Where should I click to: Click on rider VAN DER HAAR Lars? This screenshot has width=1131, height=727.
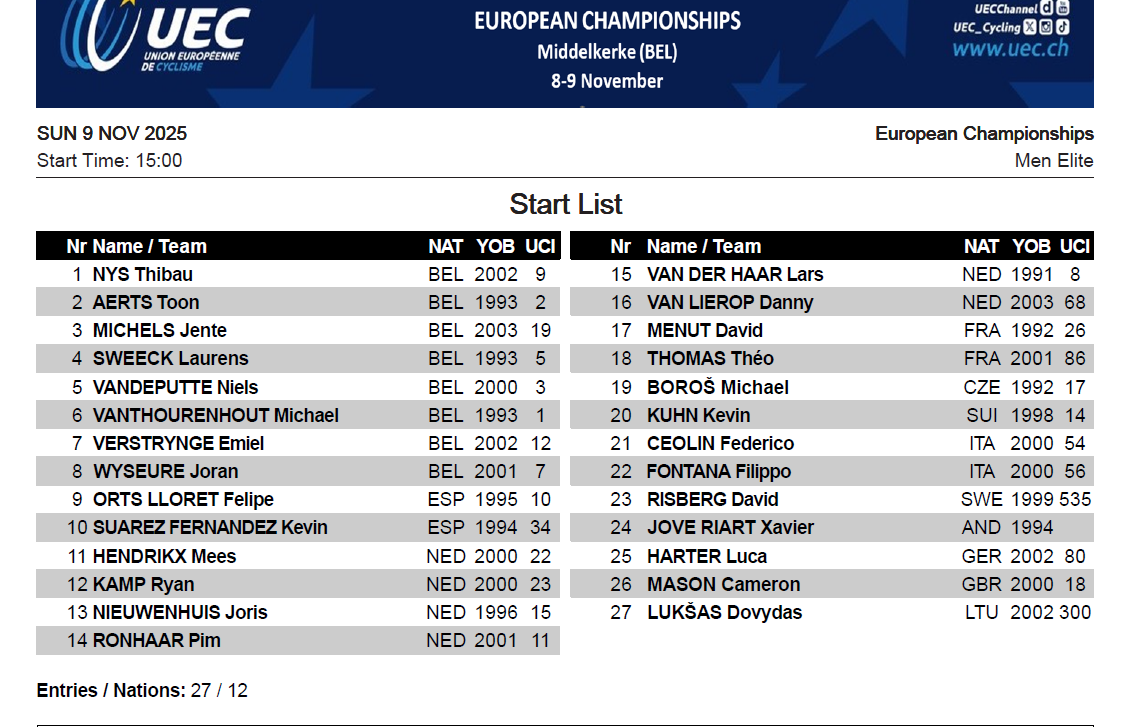[x=720, y=274]
